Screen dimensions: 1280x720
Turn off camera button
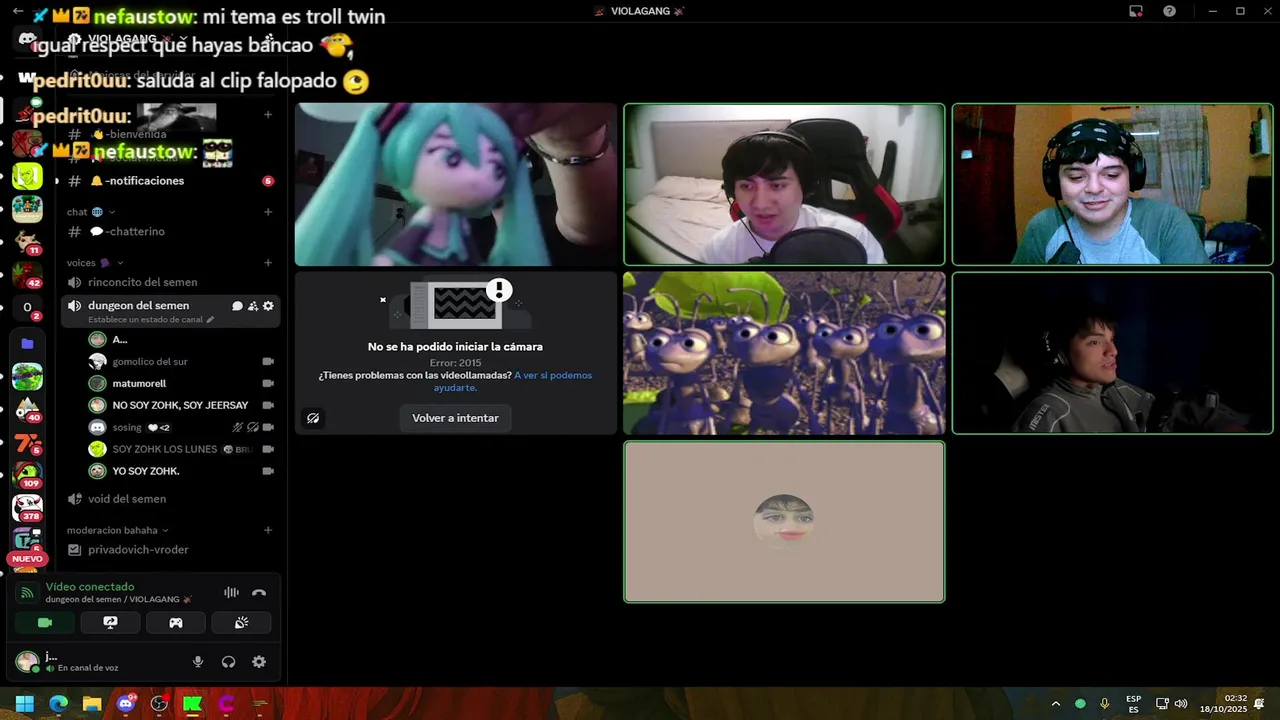coord(45,622)
